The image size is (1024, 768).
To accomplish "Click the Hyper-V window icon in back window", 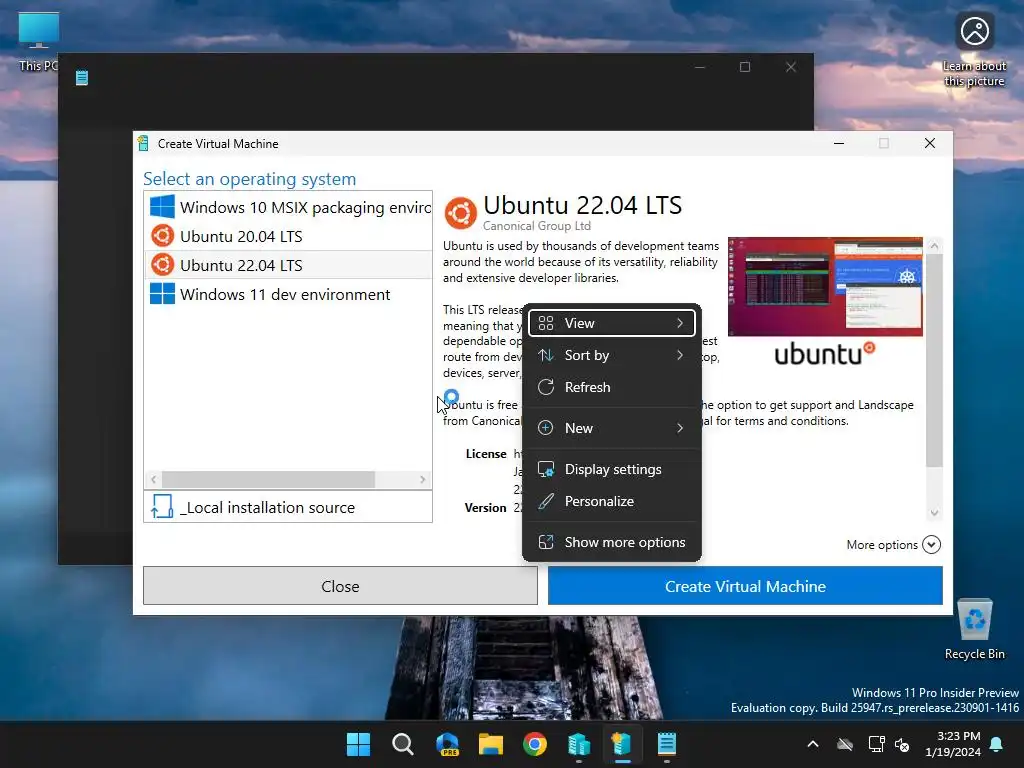I will [82, 78].
